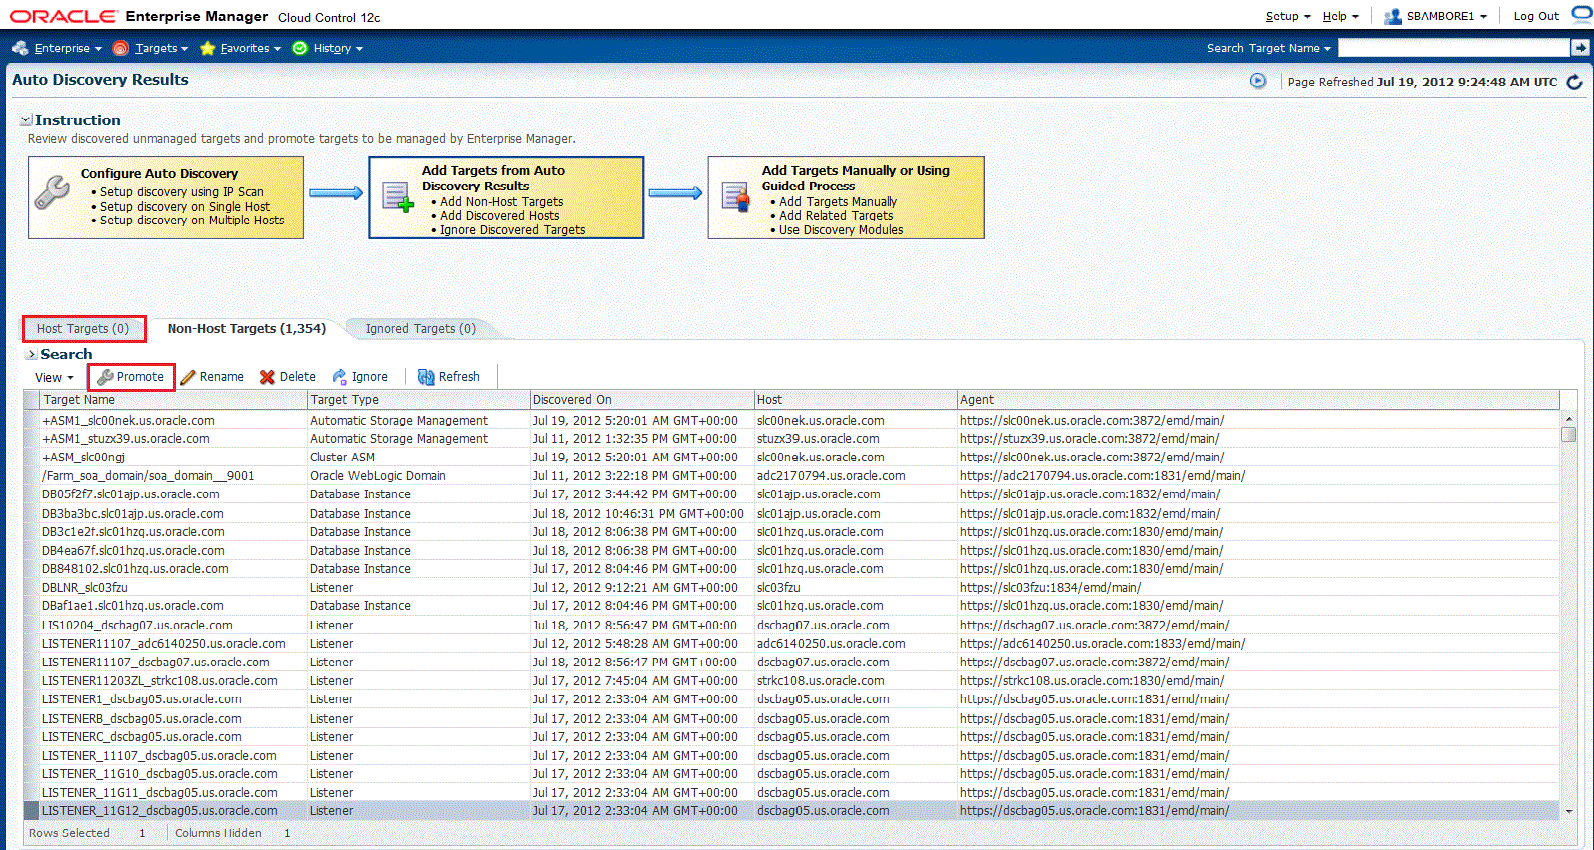Select Non-Host Targets tab
Image resolution: width=1594 pixels, height=850 pixels.
(x=247, y=328)
